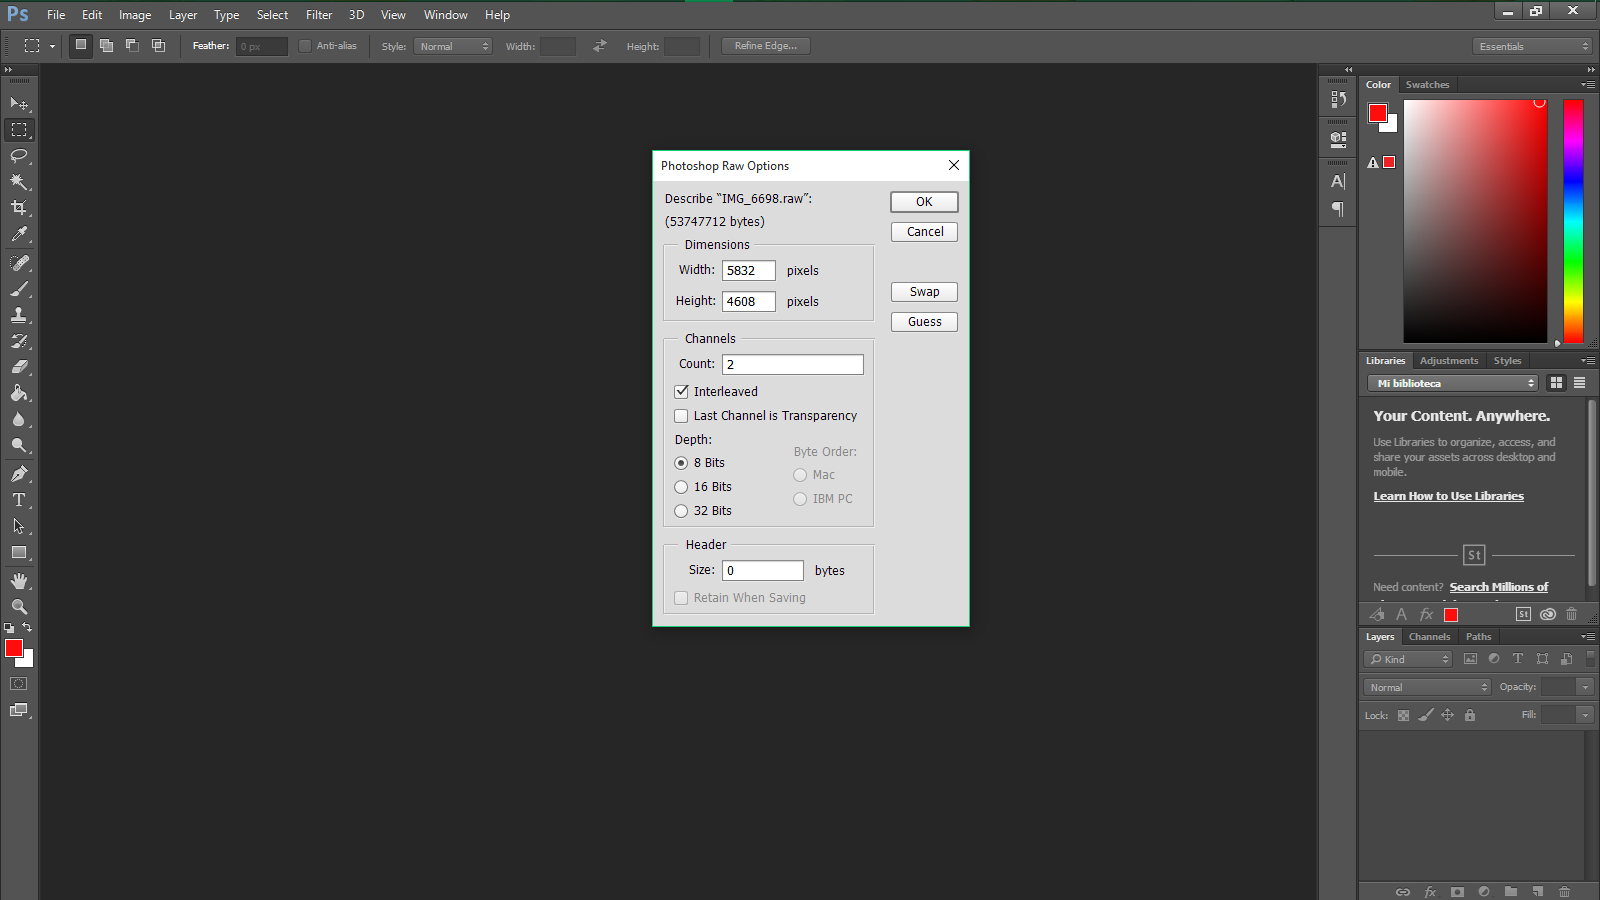The height and width of the screenshot is (900, 1600).
Task: Open the Character panel icon
Action: coord(1338,181)
